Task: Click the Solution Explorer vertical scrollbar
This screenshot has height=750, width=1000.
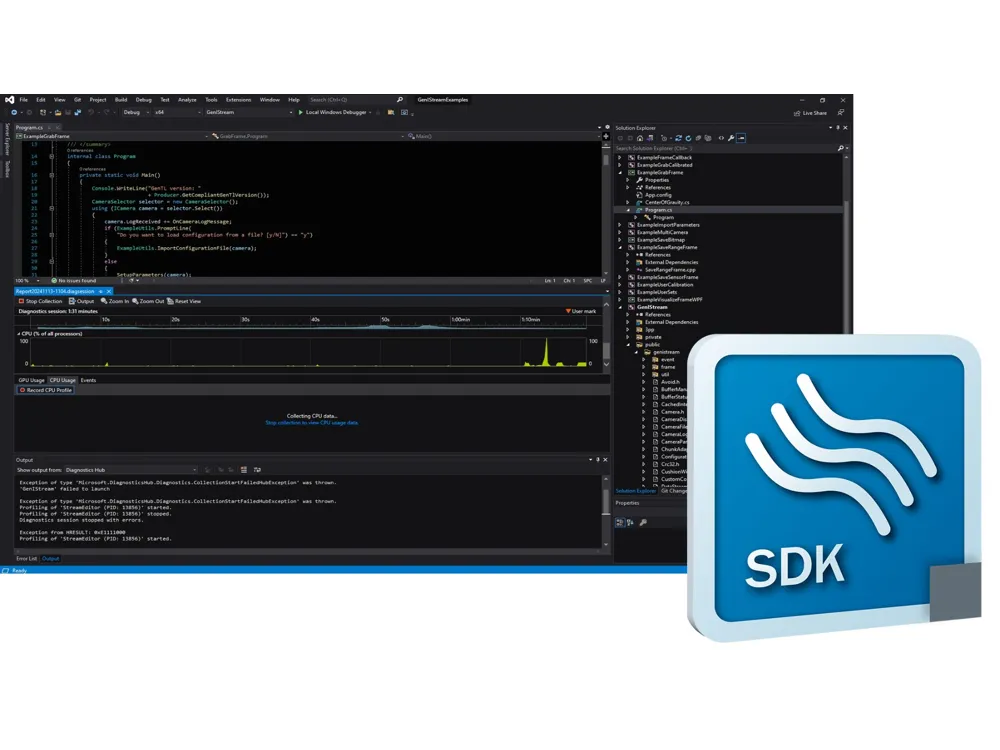Action: tap(846, 242)
